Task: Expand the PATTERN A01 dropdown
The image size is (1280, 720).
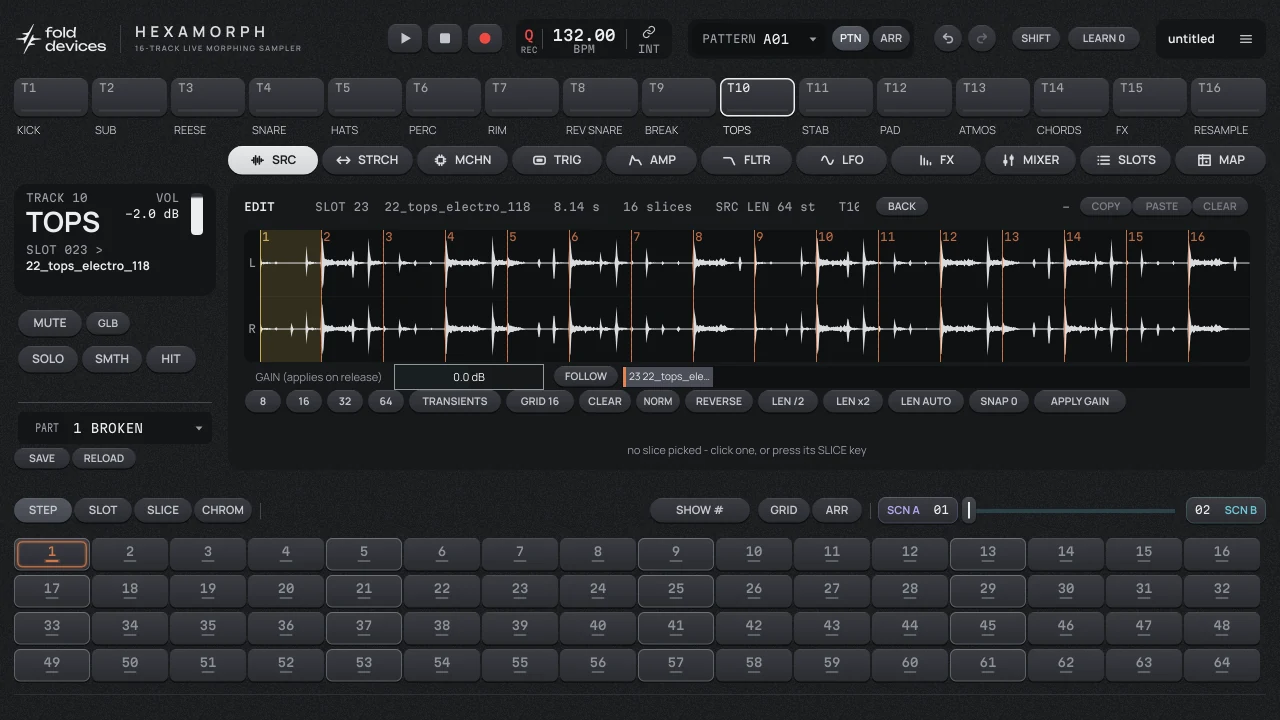Action: click(760, 39)
